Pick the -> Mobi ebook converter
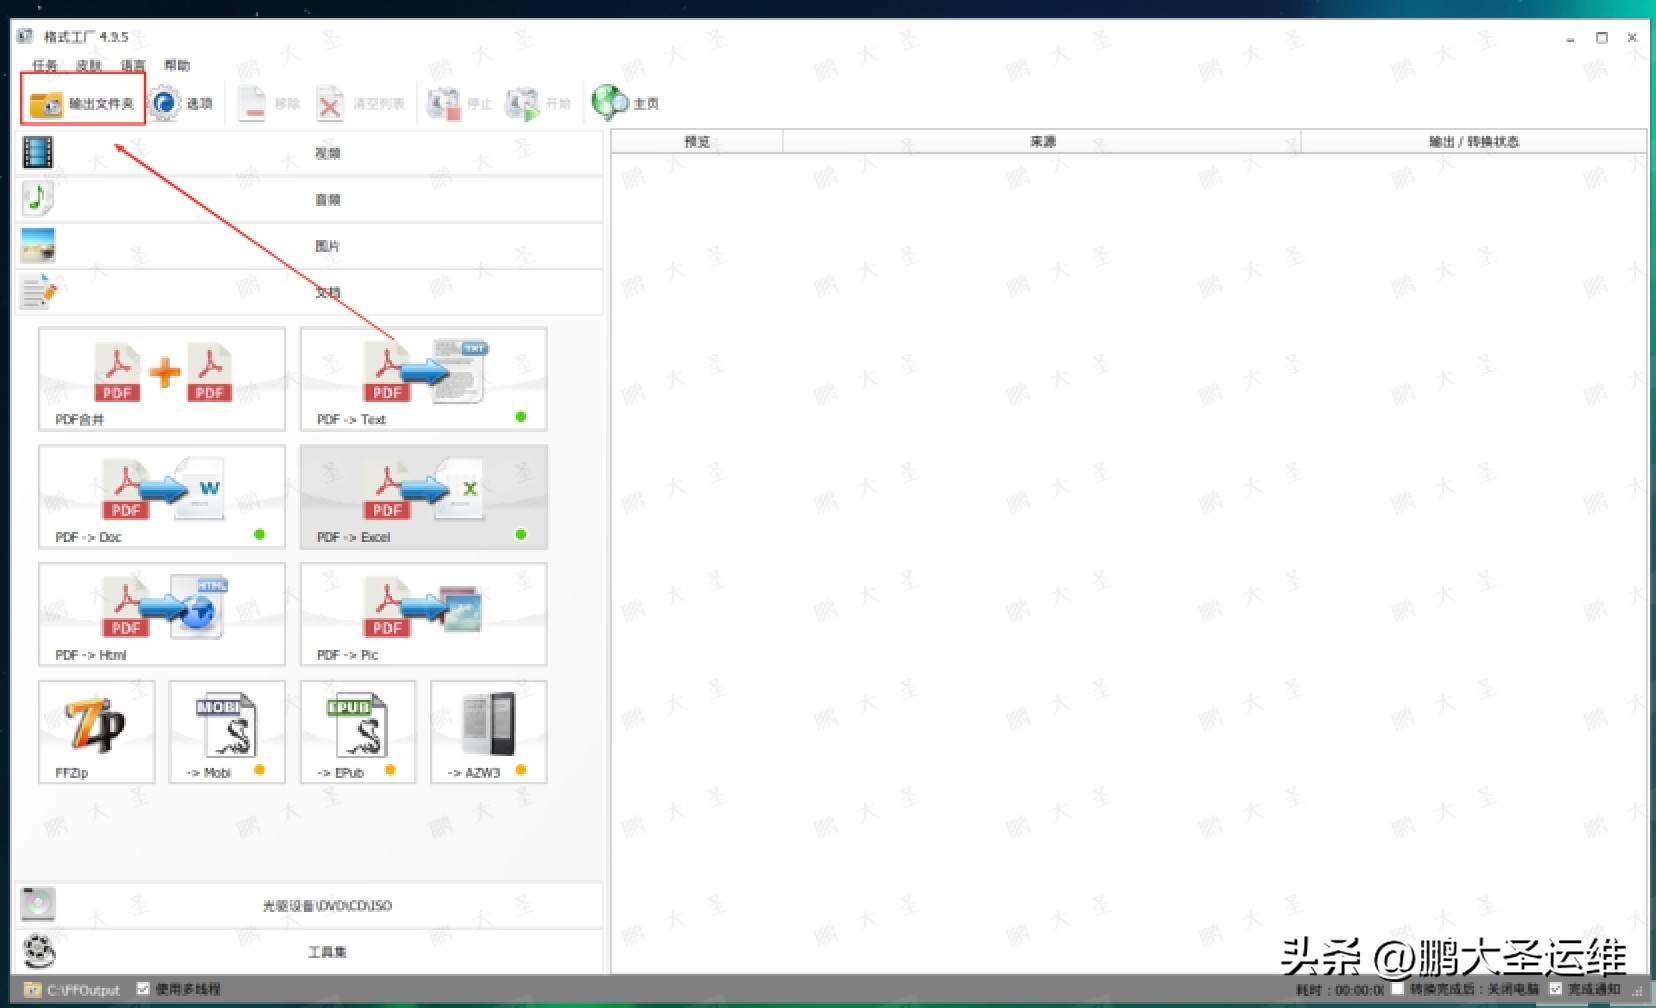The width and height of the screenshot is (1656, 1008). coord(227,732)
